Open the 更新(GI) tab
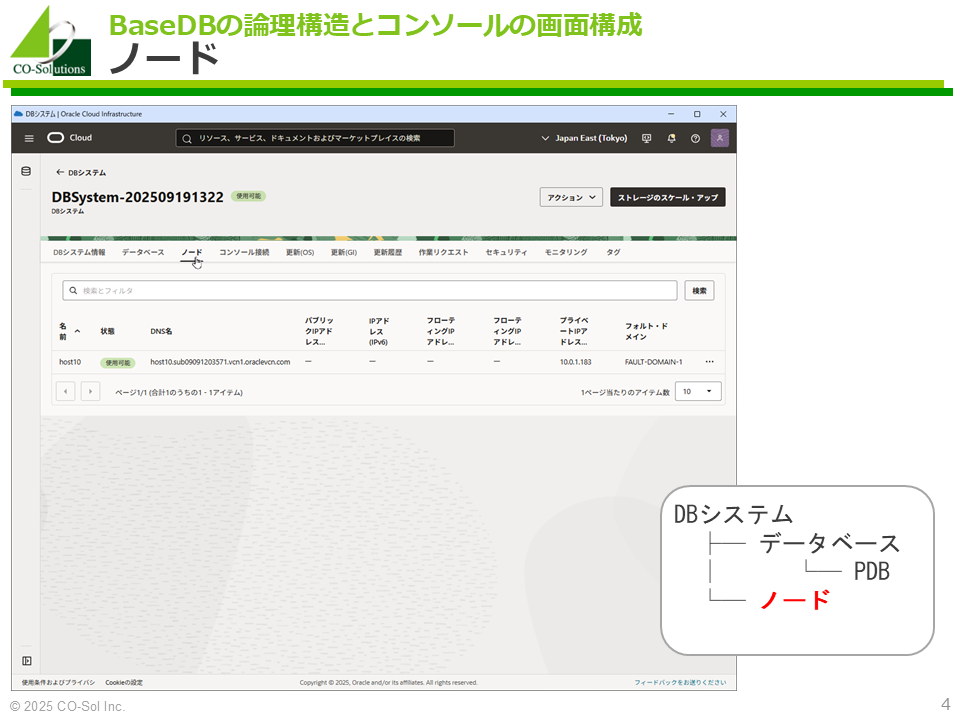Screen dimensions: 960x720 click(x=343, y=252)
